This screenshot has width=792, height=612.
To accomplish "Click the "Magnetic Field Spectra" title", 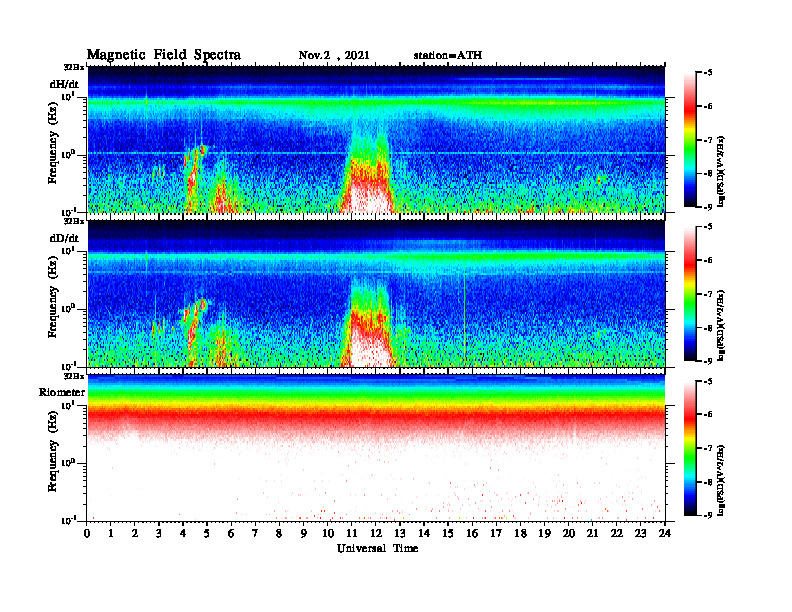I will click(x=164, y=55).
